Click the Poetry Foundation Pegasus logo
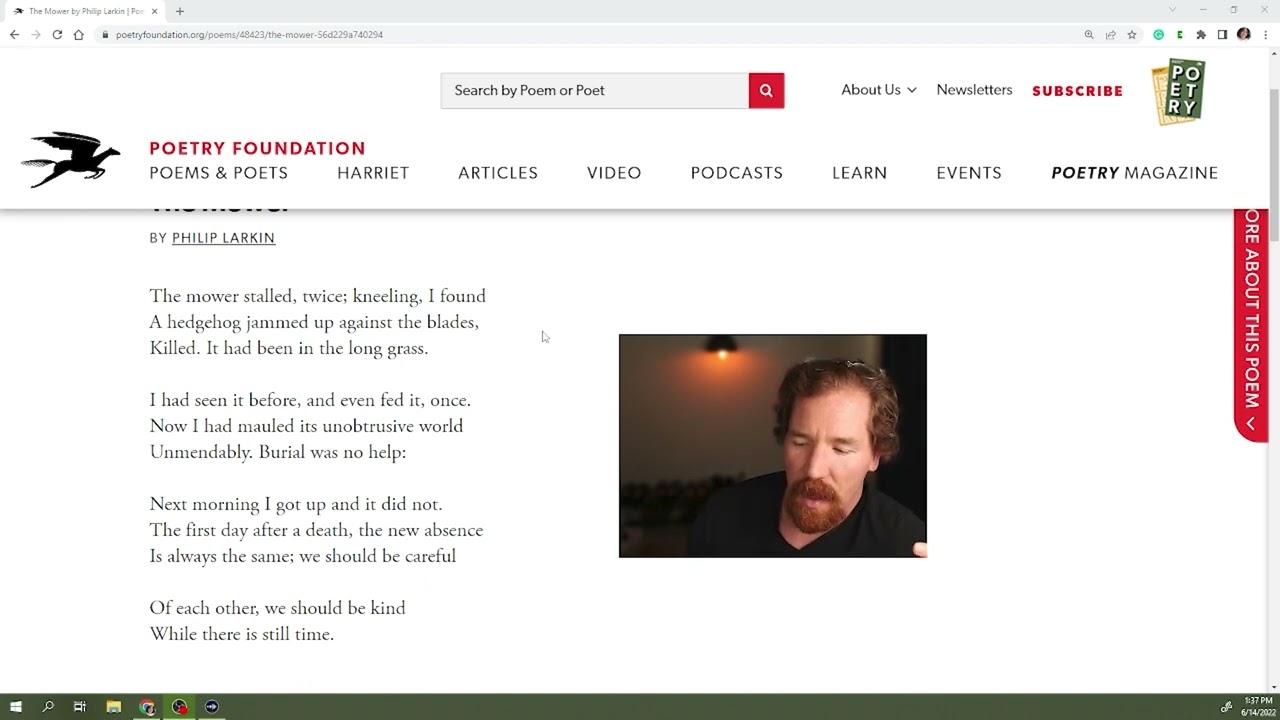Screen dimensions: 1280x720 [x=71, y=160]
